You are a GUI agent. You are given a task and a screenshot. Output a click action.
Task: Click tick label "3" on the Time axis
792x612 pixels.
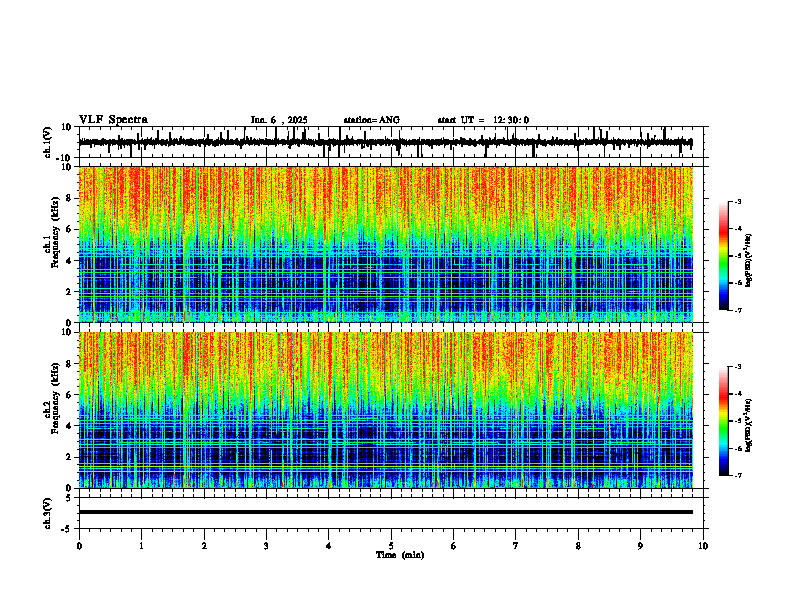[x=266, y=546]
